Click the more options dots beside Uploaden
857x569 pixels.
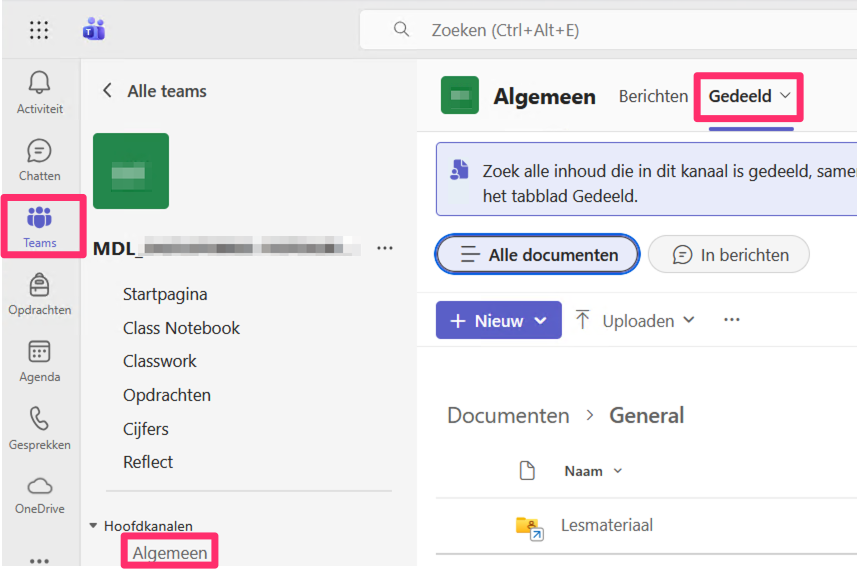(x=731, y=320)
